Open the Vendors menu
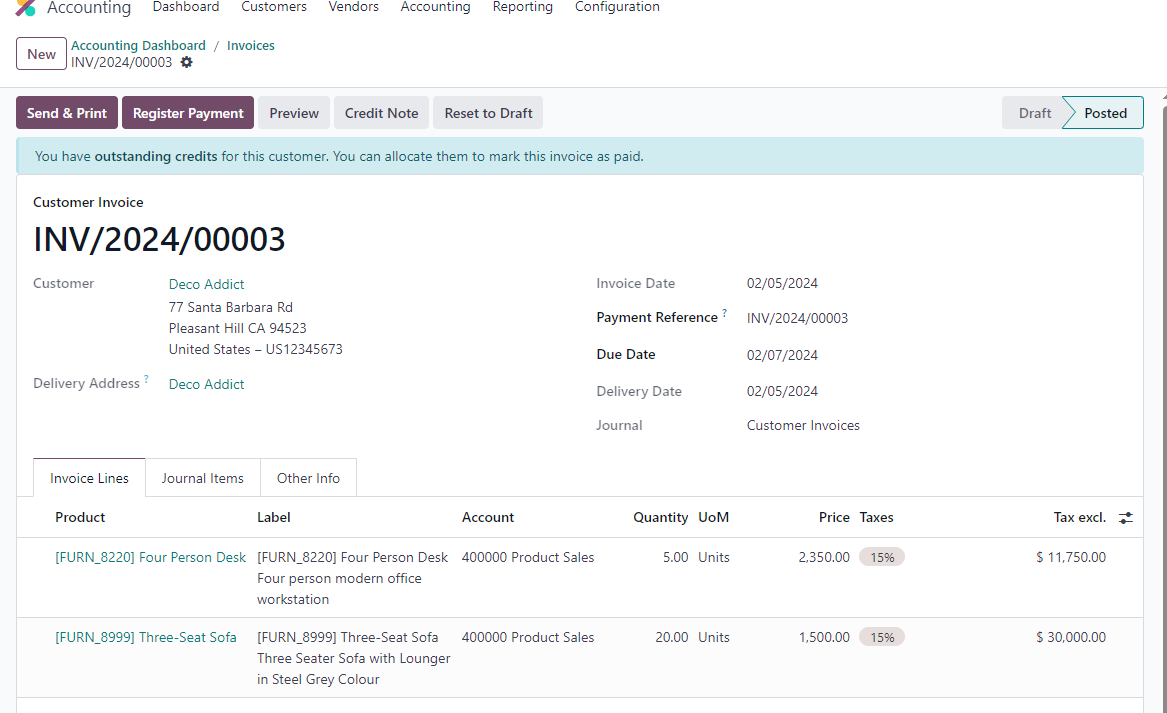 click(354, 7)
